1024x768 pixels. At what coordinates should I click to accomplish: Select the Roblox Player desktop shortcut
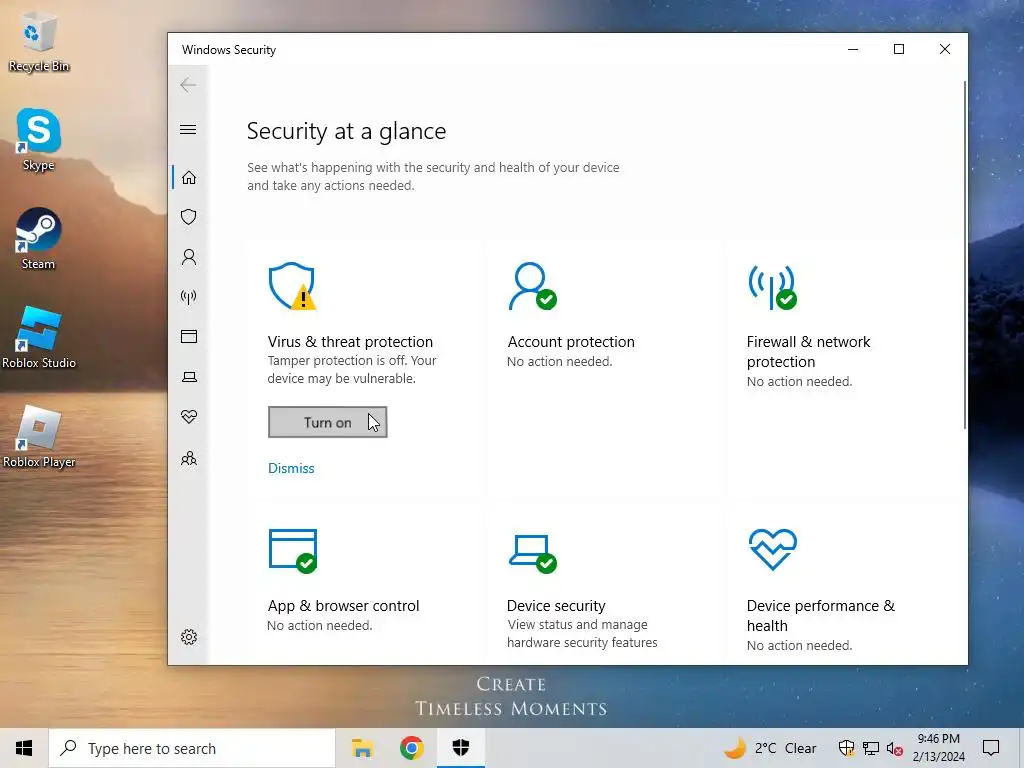click(39, 437)
